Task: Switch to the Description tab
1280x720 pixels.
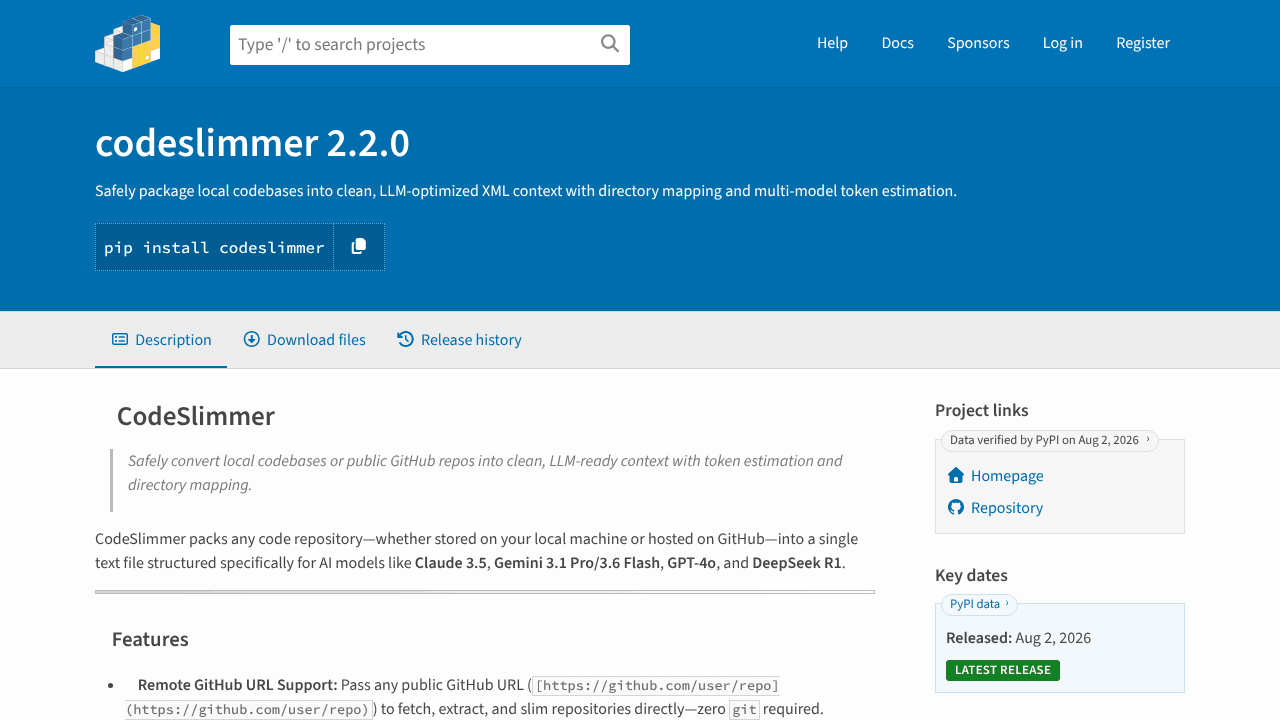Action: click(161, 340)
